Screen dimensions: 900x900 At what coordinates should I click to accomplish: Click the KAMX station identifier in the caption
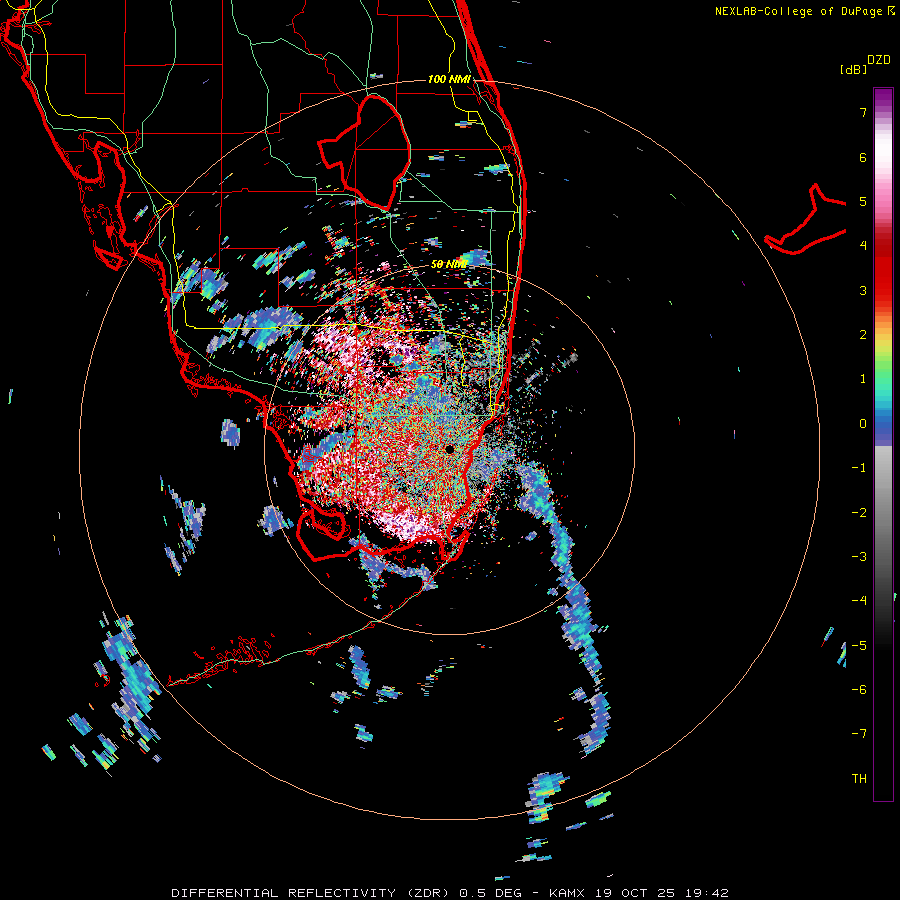567,893
